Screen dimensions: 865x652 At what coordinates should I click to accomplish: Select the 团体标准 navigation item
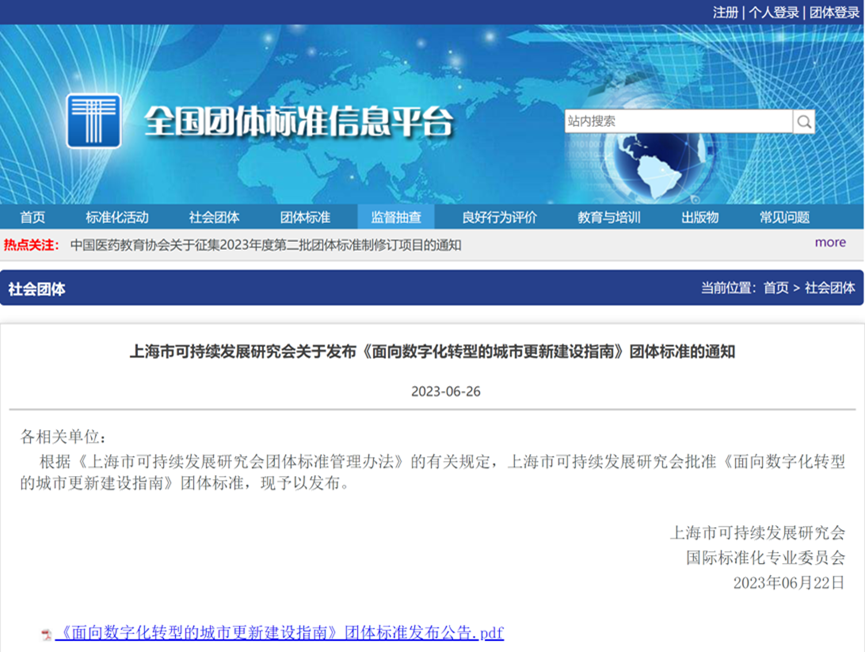coord(305,217)
